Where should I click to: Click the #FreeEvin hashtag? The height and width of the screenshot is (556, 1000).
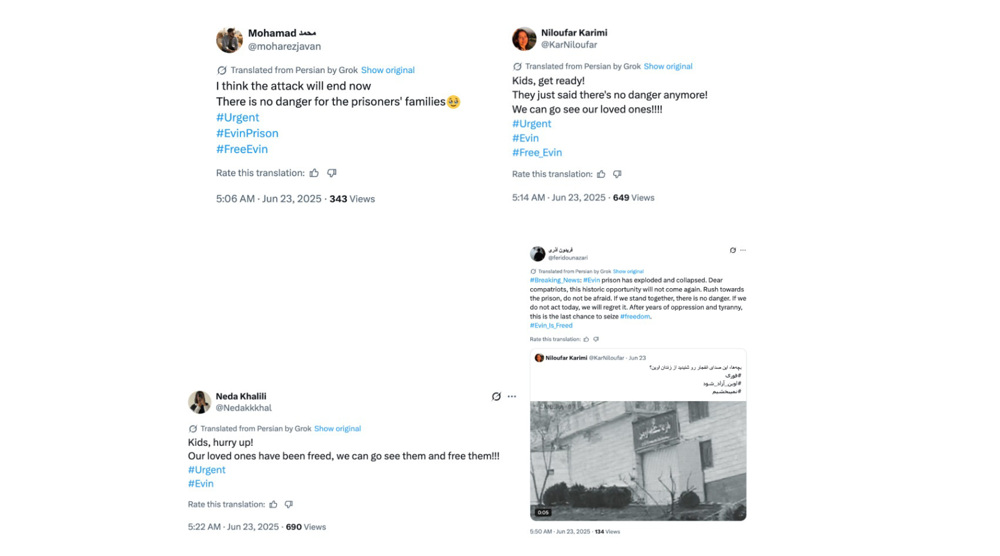[x=242, y=149]
